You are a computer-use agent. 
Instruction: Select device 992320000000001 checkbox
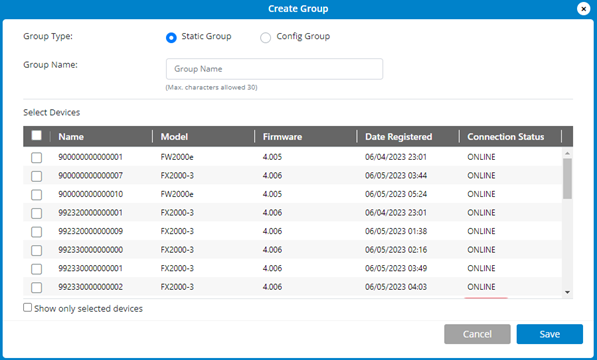coord(37,213)
